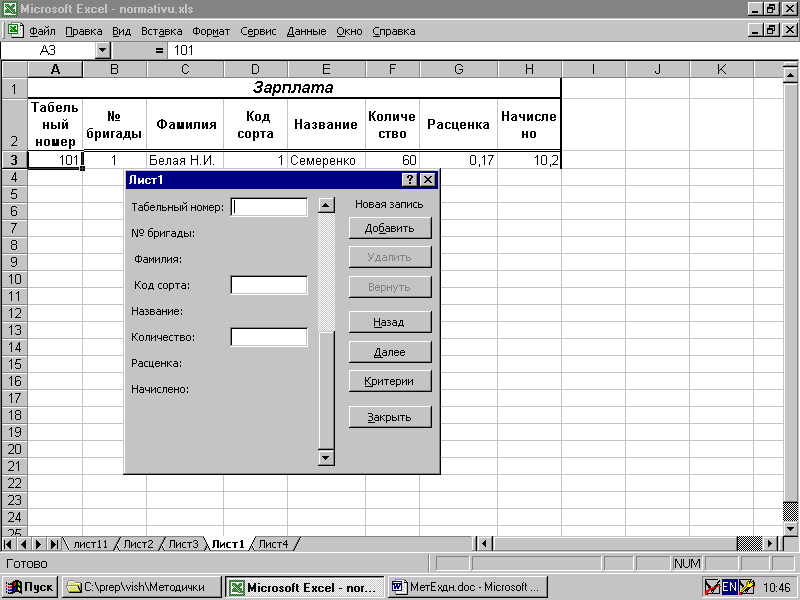This screenshot has width=800, height=600.
Task: Click vertical scrollbar up arrow of worksheet
Action: click(790, 75)
